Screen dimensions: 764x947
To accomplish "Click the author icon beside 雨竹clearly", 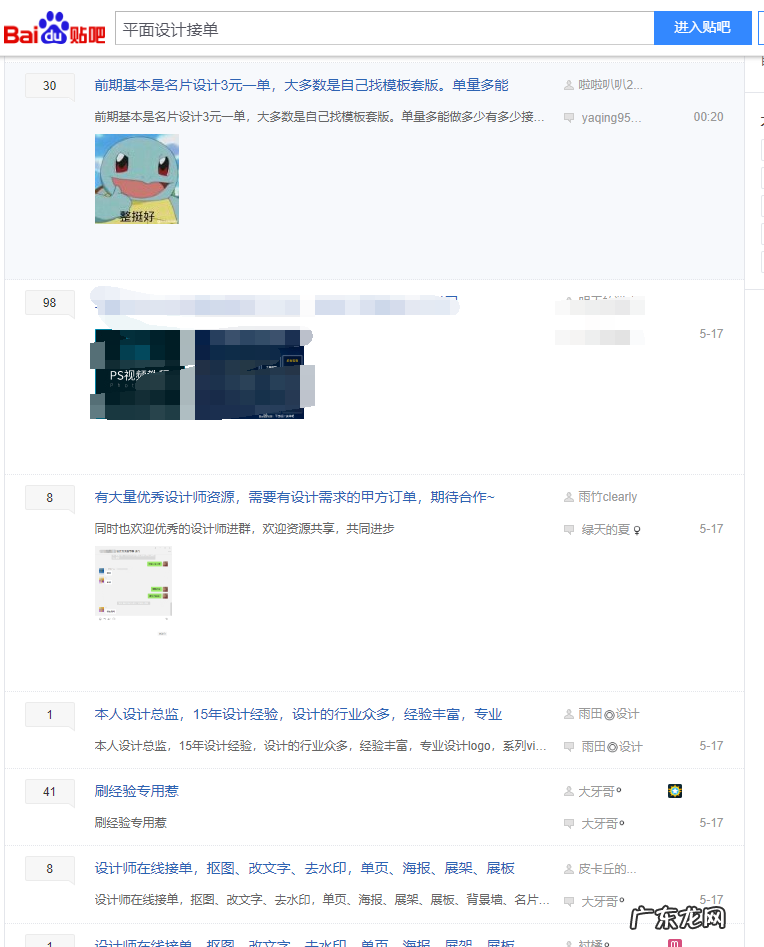I will pyautogui.click(x=569, y=497).
